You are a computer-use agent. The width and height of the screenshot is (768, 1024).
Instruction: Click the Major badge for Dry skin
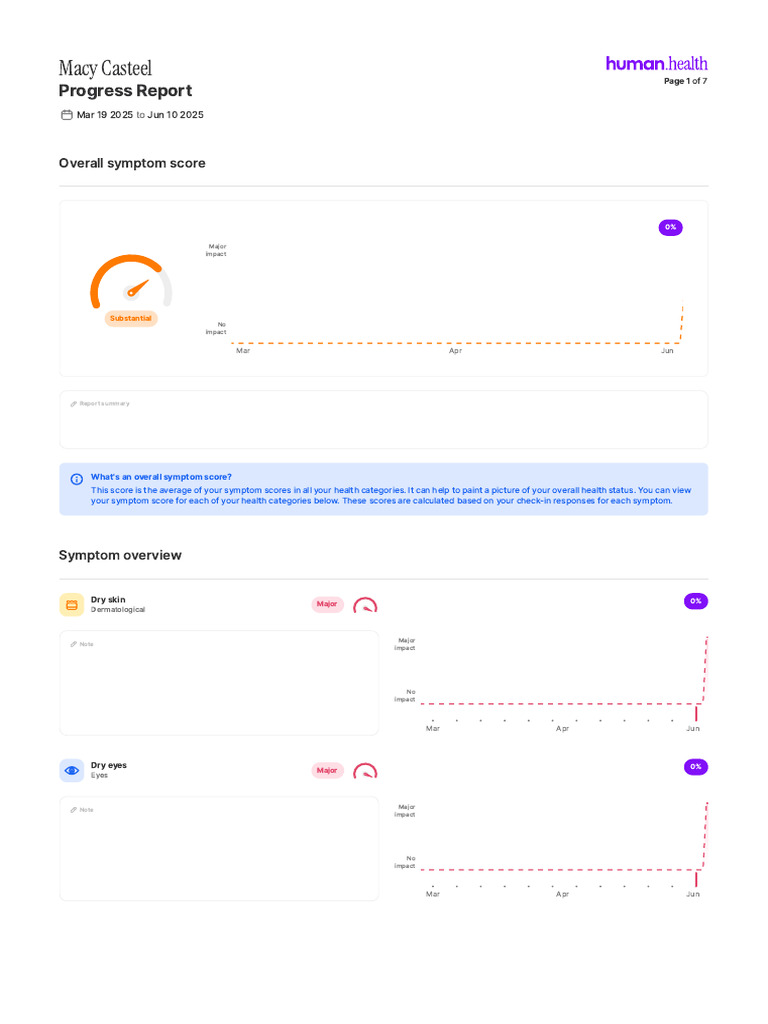tap(327, 604)
